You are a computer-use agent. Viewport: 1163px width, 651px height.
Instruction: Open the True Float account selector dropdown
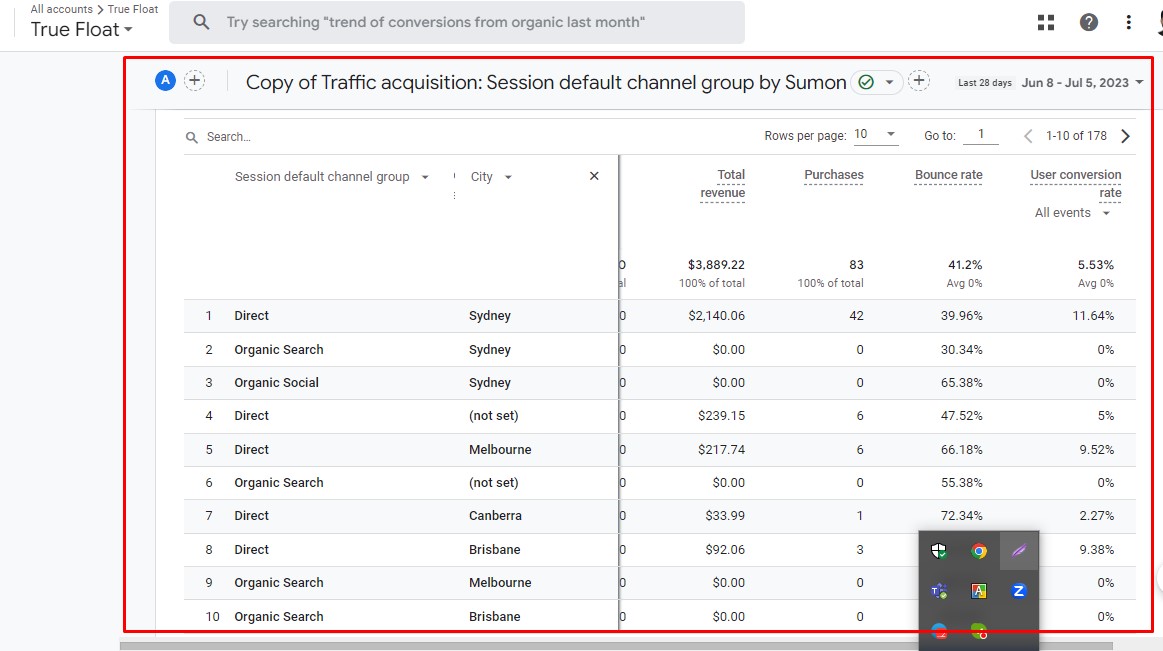[x=82, y=30]
